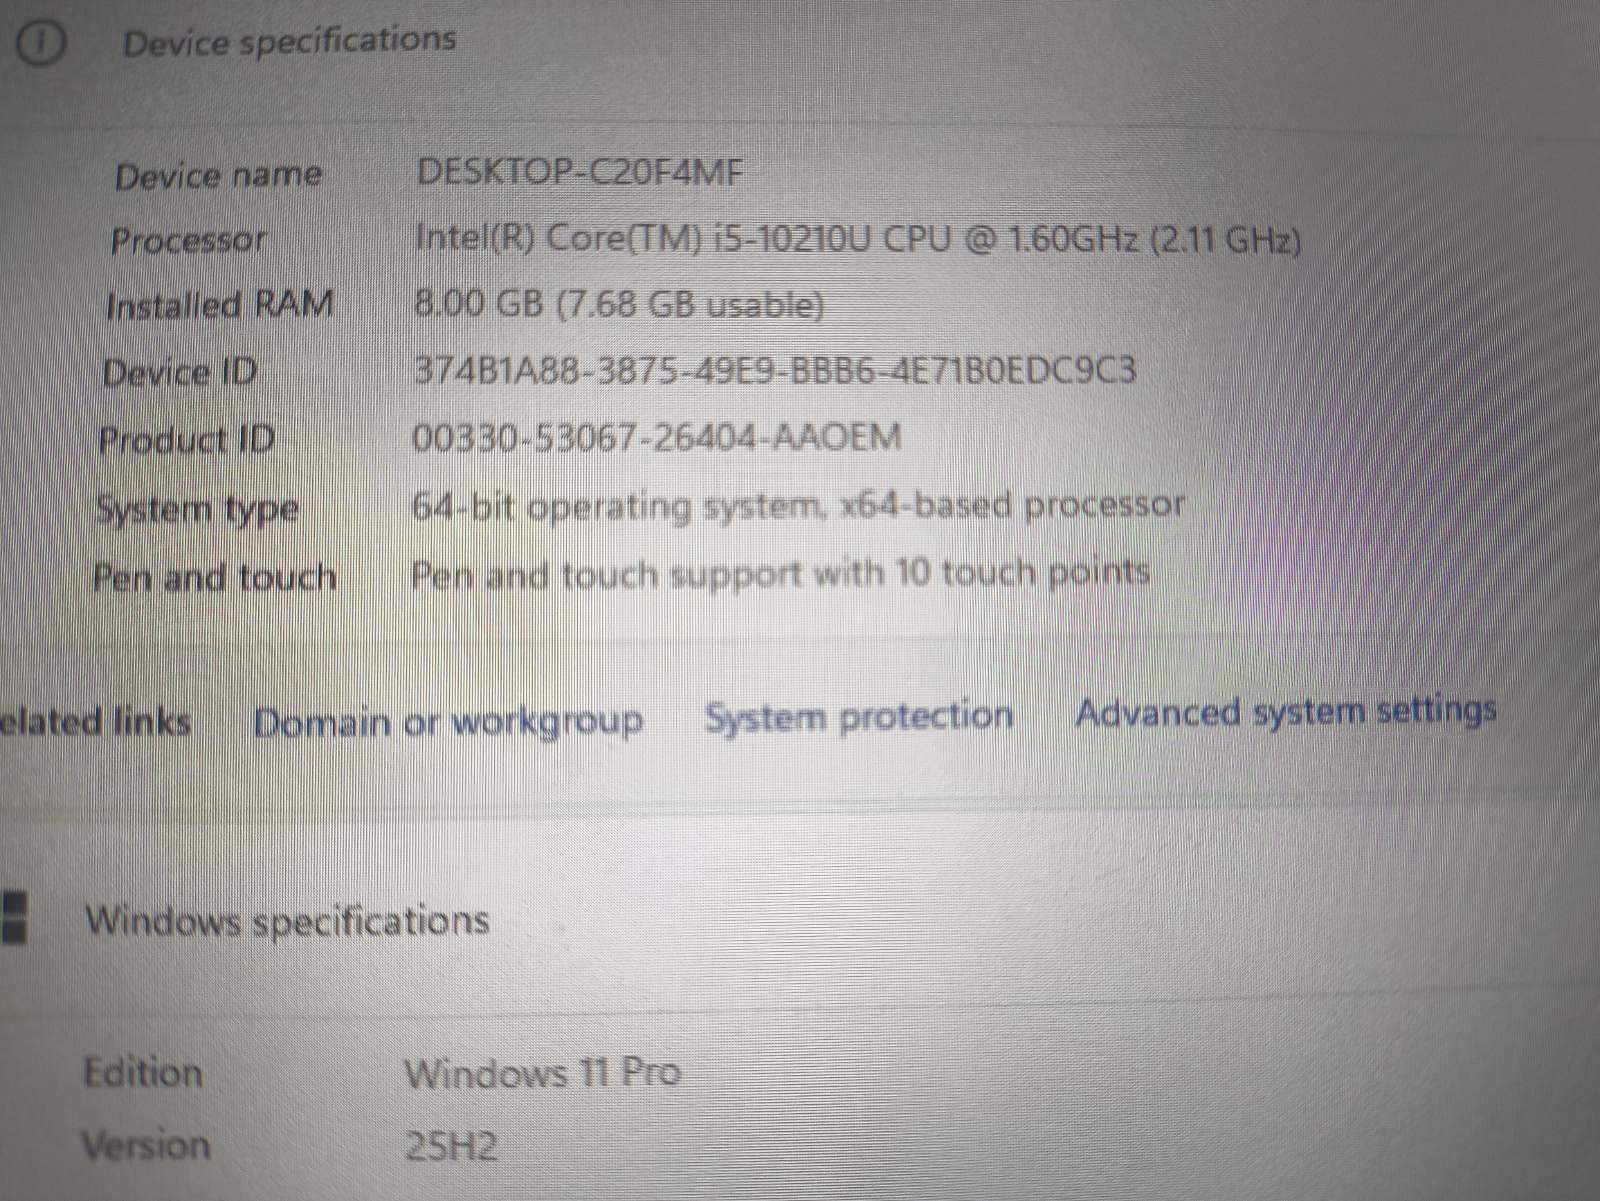Select the Product ID 00330-53067-26404-AAOEM value
1600x1201 pixels.
point(657,437)
